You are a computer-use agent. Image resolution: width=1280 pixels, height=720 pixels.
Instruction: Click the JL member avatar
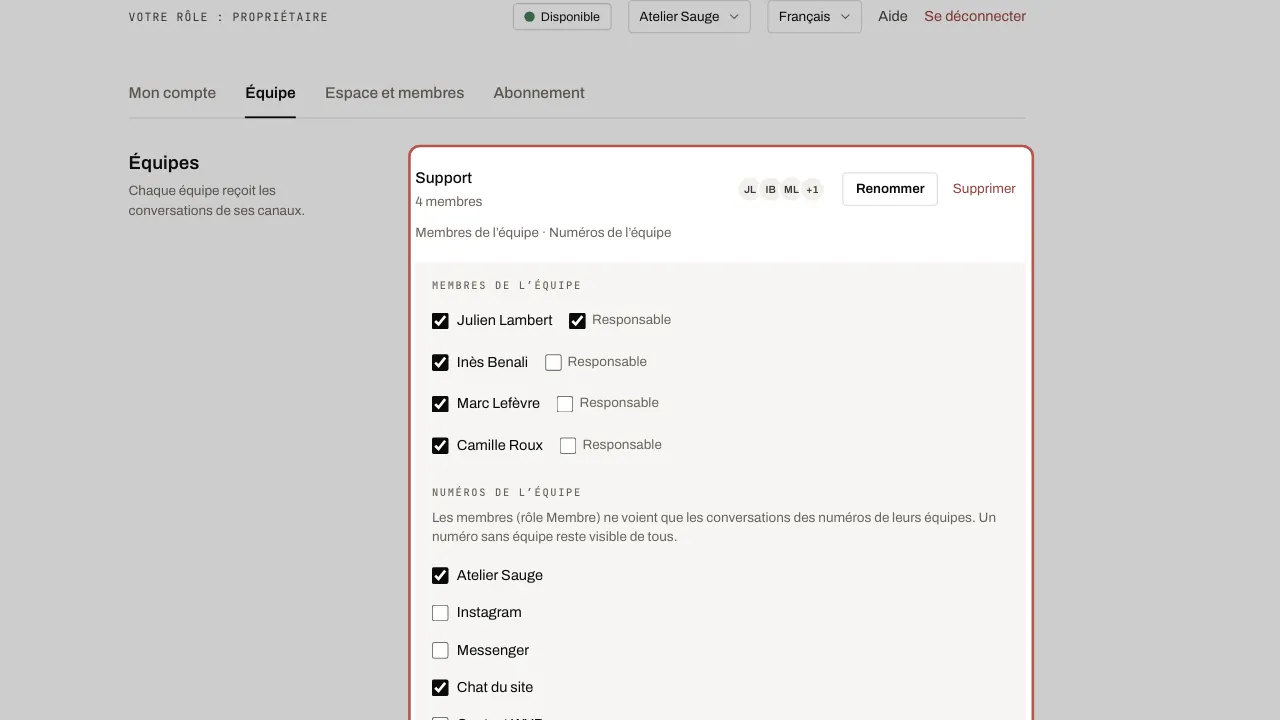(750, 189)
